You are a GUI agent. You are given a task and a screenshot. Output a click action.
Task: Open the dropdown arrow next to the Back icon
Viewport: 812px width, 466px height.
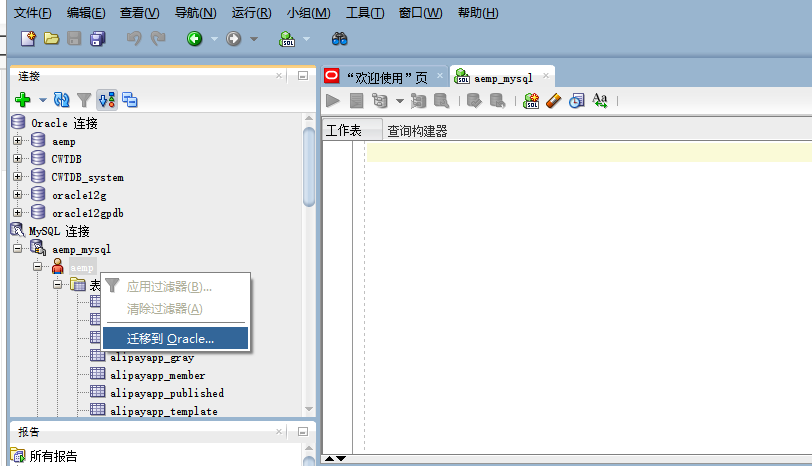(214, 39)
